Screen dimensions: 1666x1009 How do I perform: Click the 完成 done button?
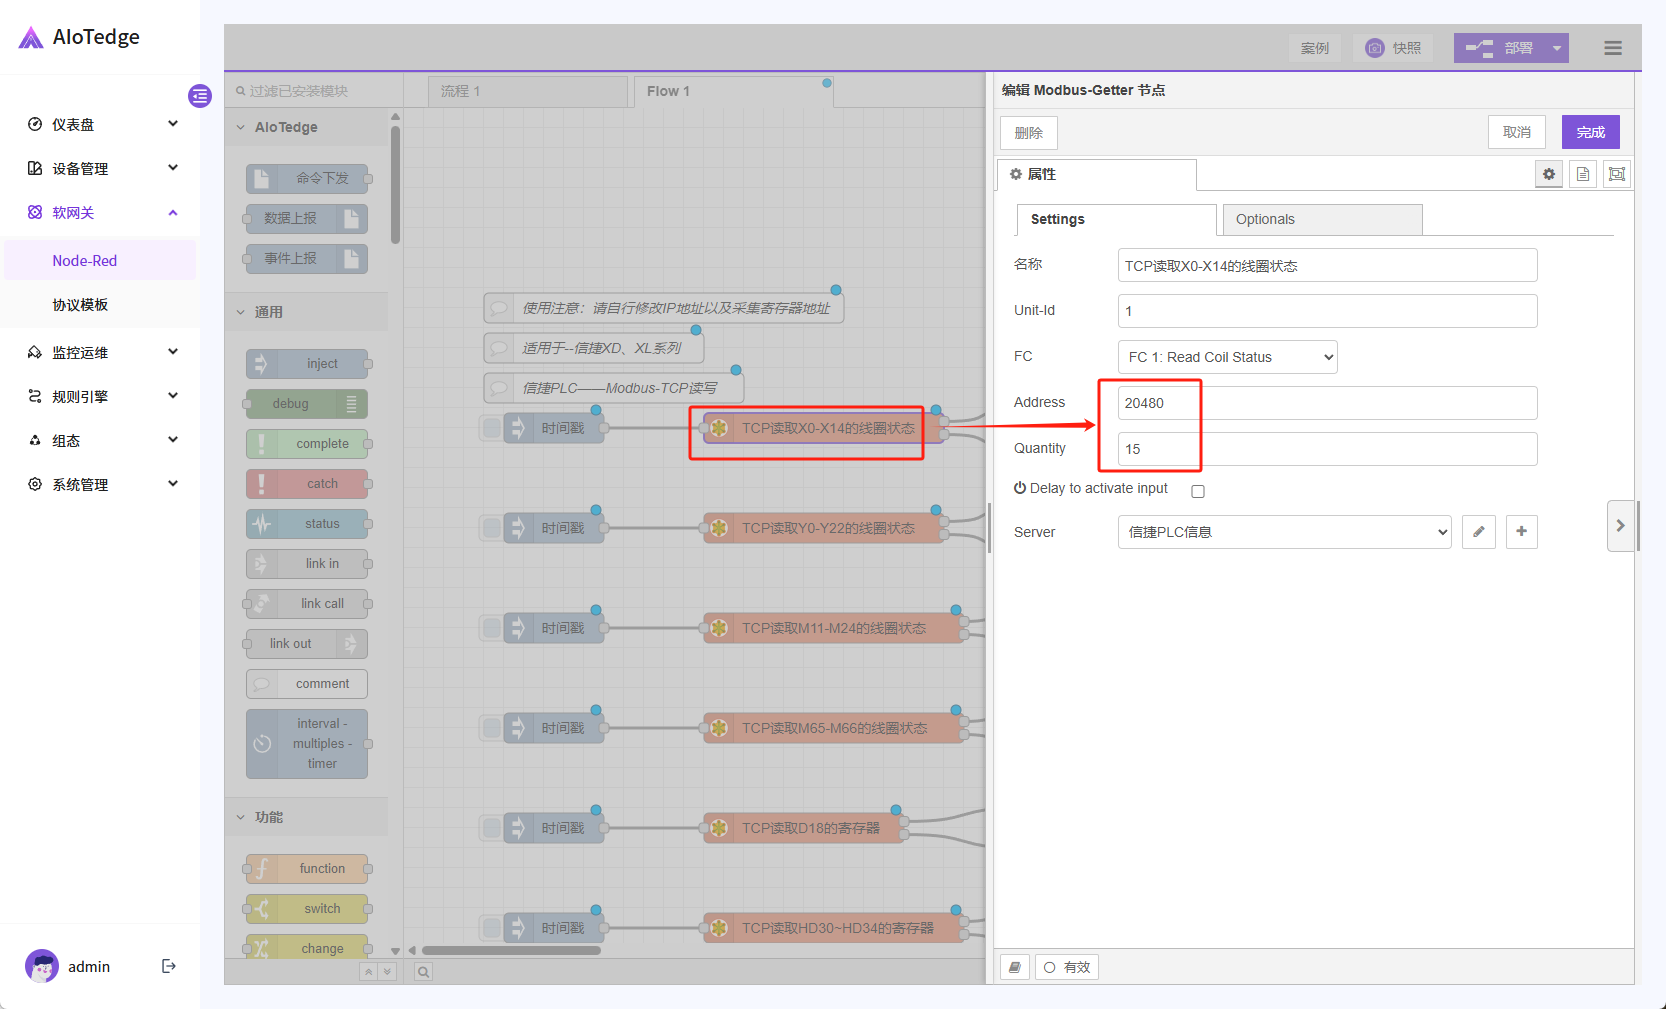click(1590, 132)
